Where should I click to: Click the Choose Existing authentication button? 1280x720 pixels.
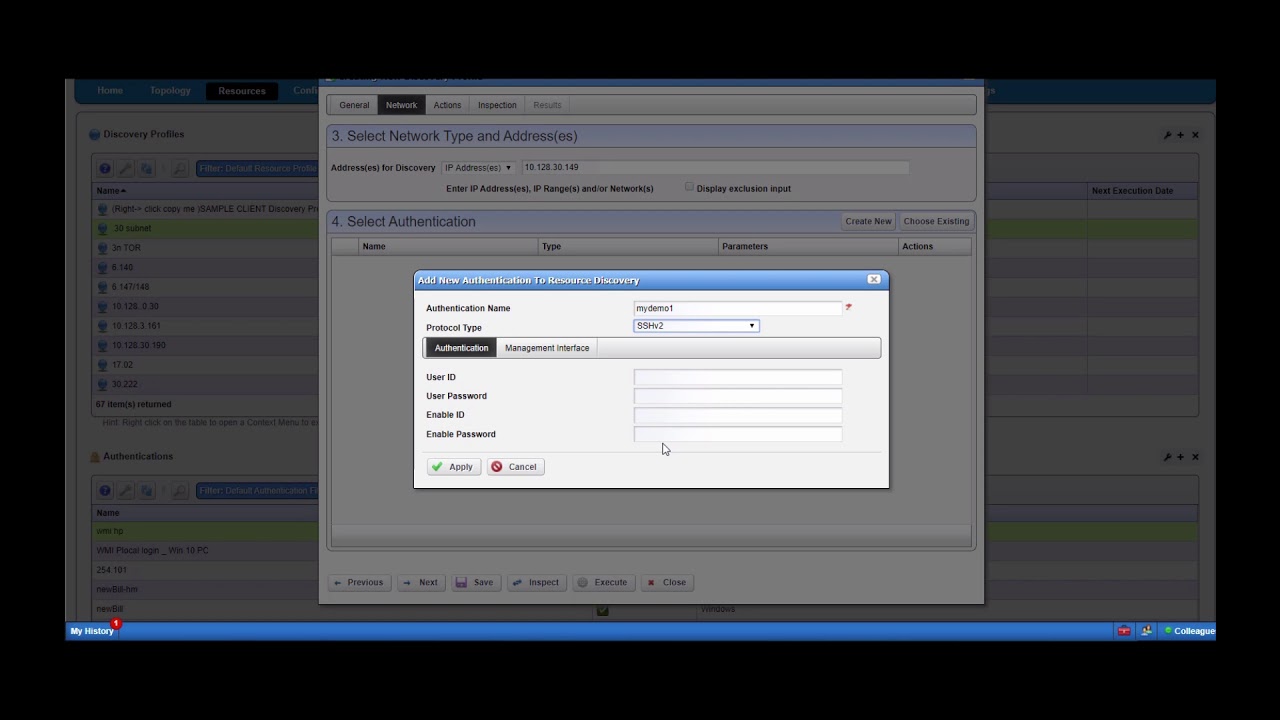click(936, 221)
